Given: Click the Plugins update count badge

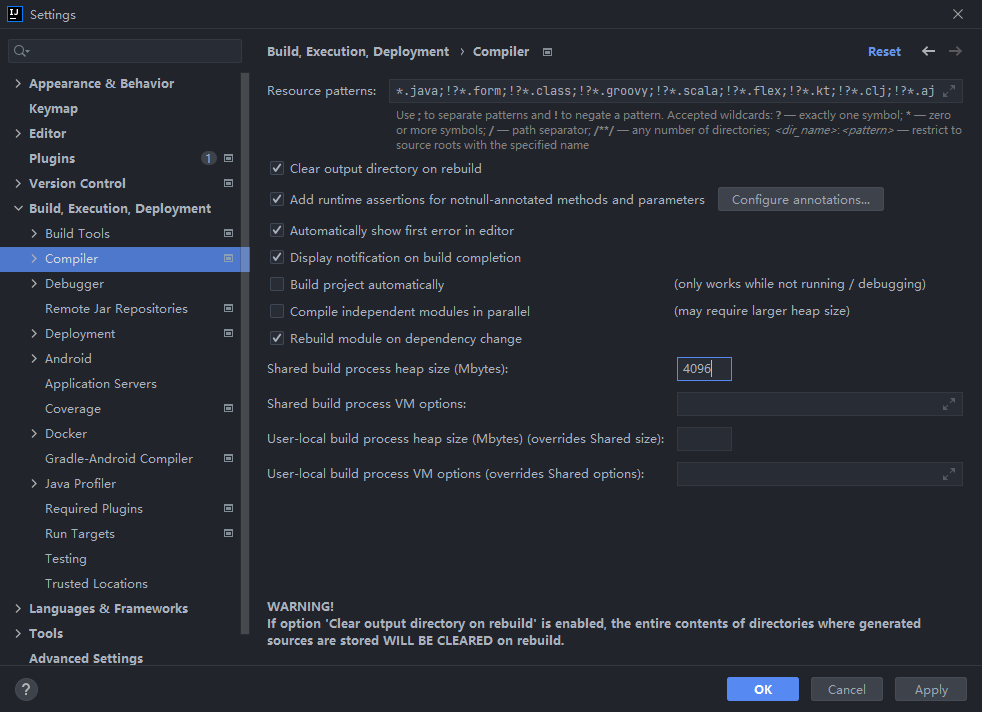Looking at the screenshot, I should coord(209,158).
